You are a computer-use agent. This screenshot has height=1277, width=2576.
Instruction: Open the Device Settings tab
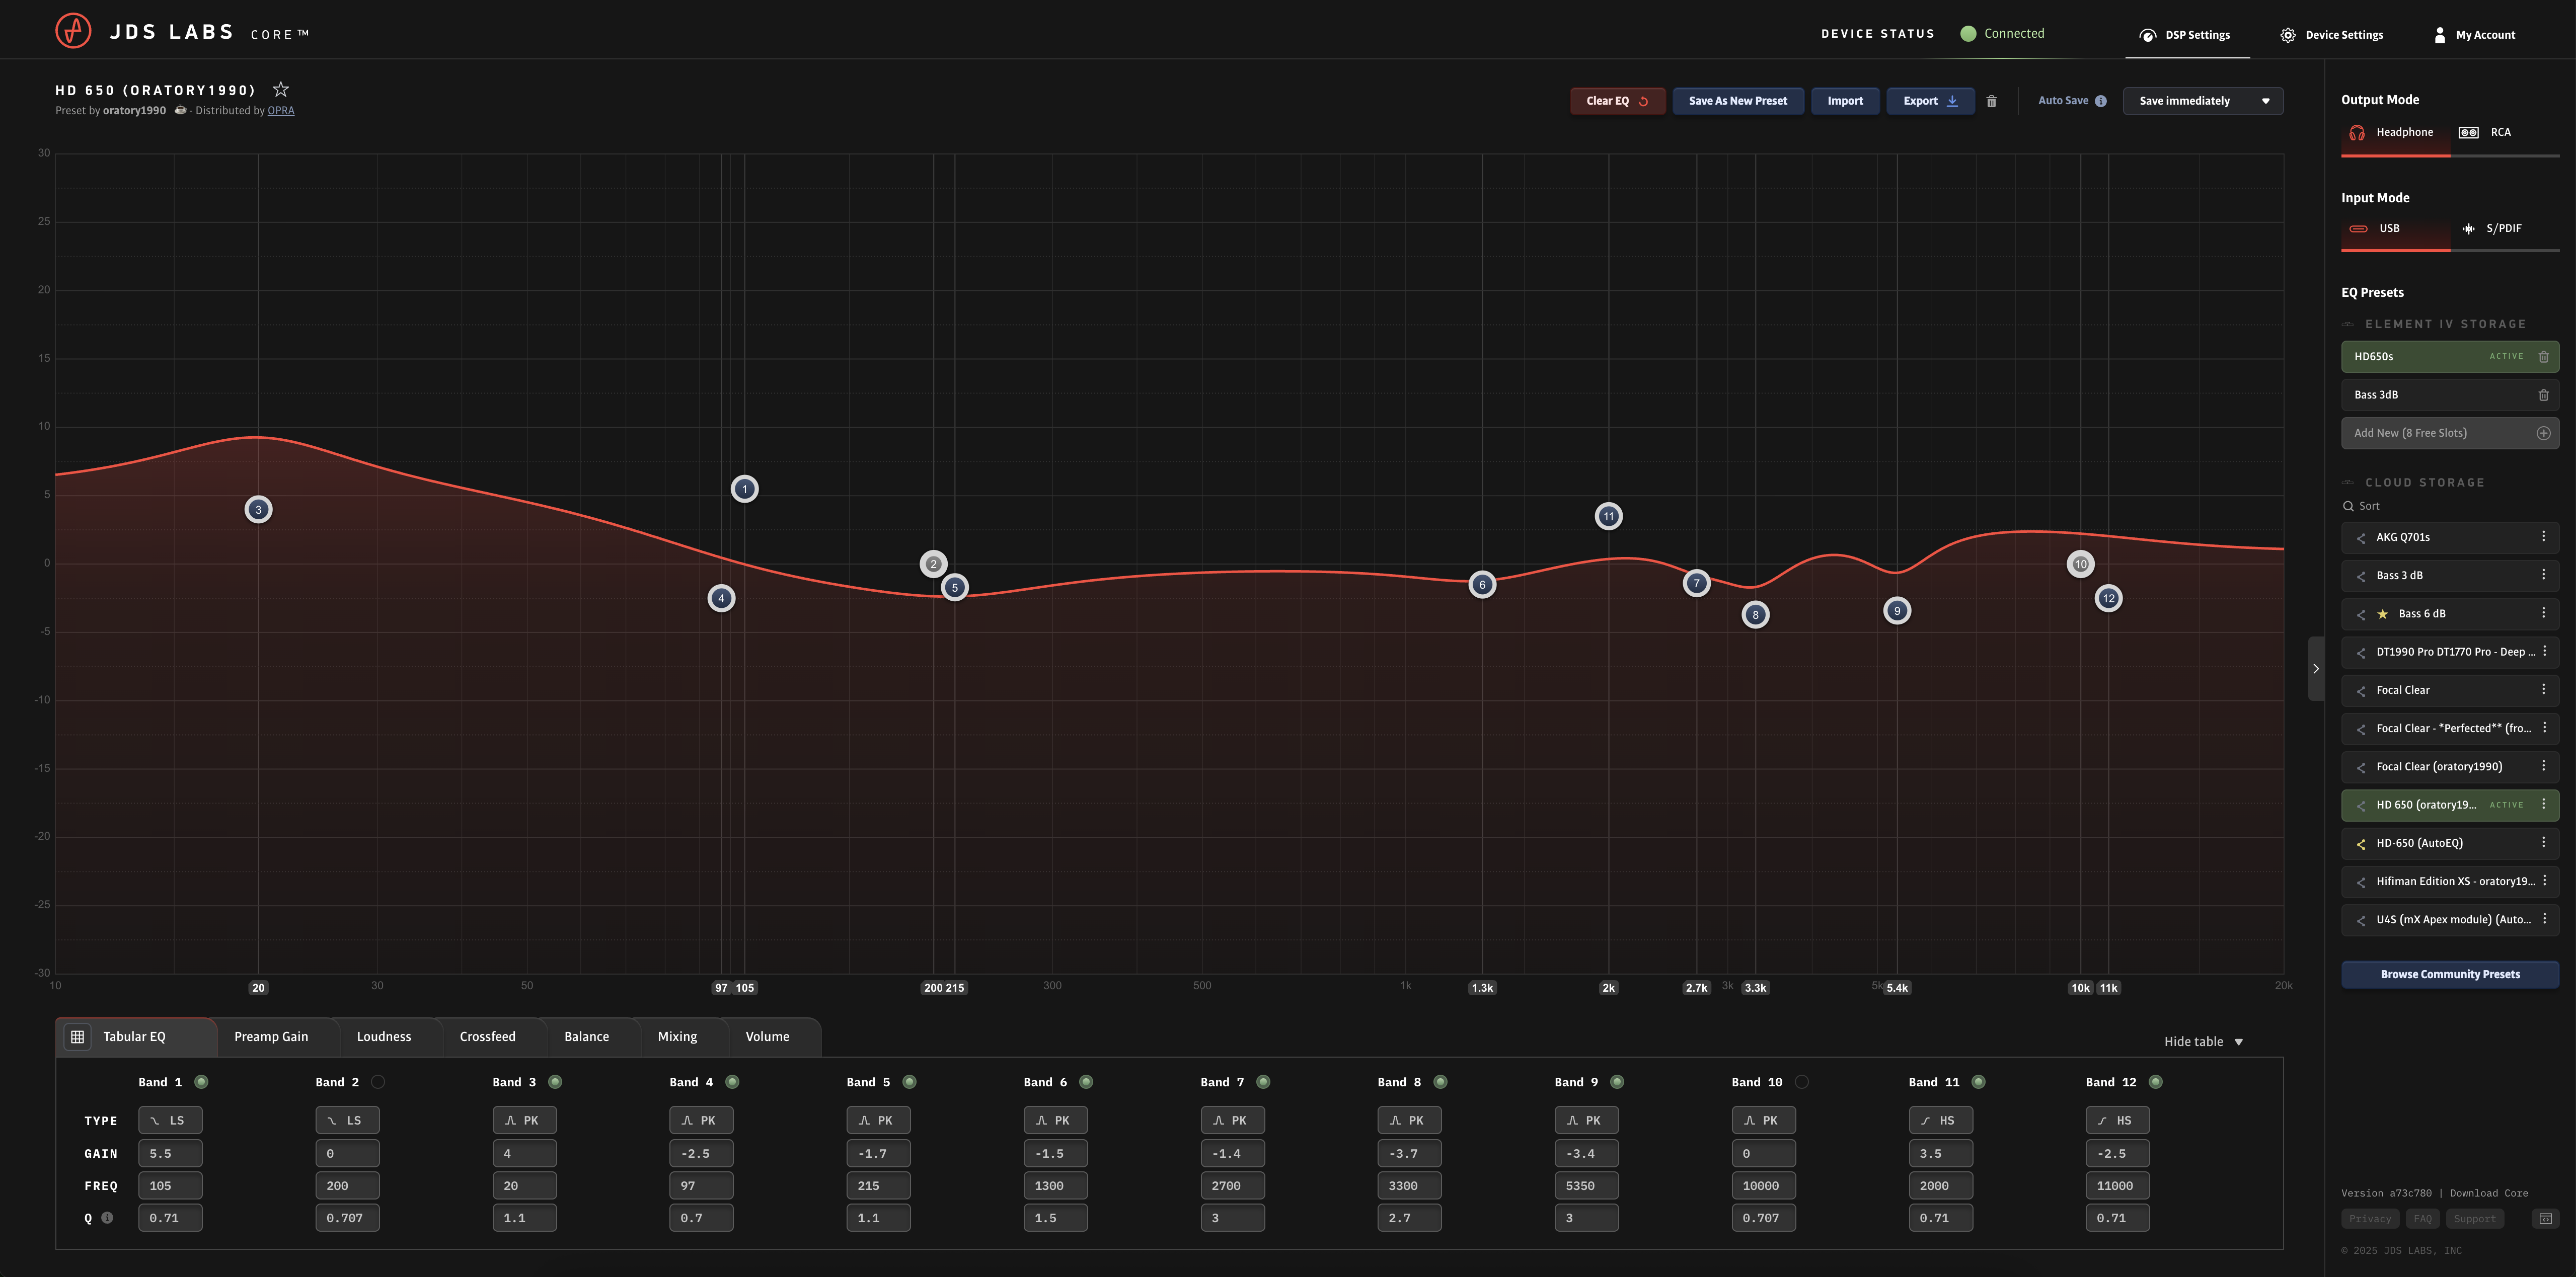click(2332, 35)
